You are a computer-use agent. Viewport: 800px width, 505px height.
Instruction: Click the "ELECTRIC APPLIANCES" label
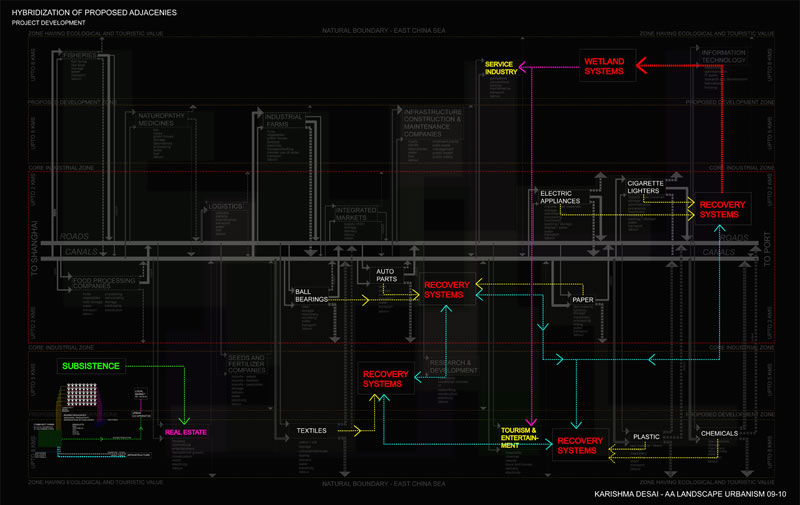click(560, 197)
